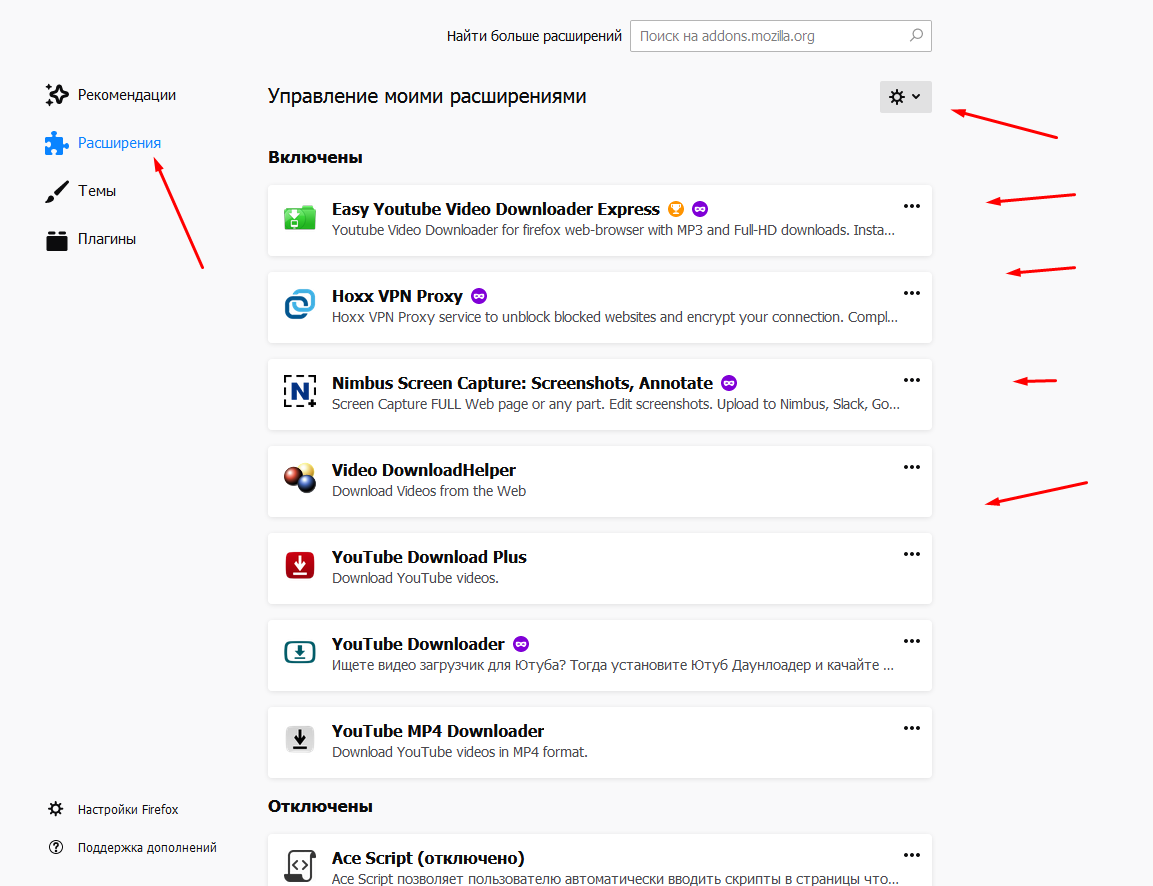Click private browsing badge next to YouTube Downloader
The image size is (1153, 886).
click(521, 644)
